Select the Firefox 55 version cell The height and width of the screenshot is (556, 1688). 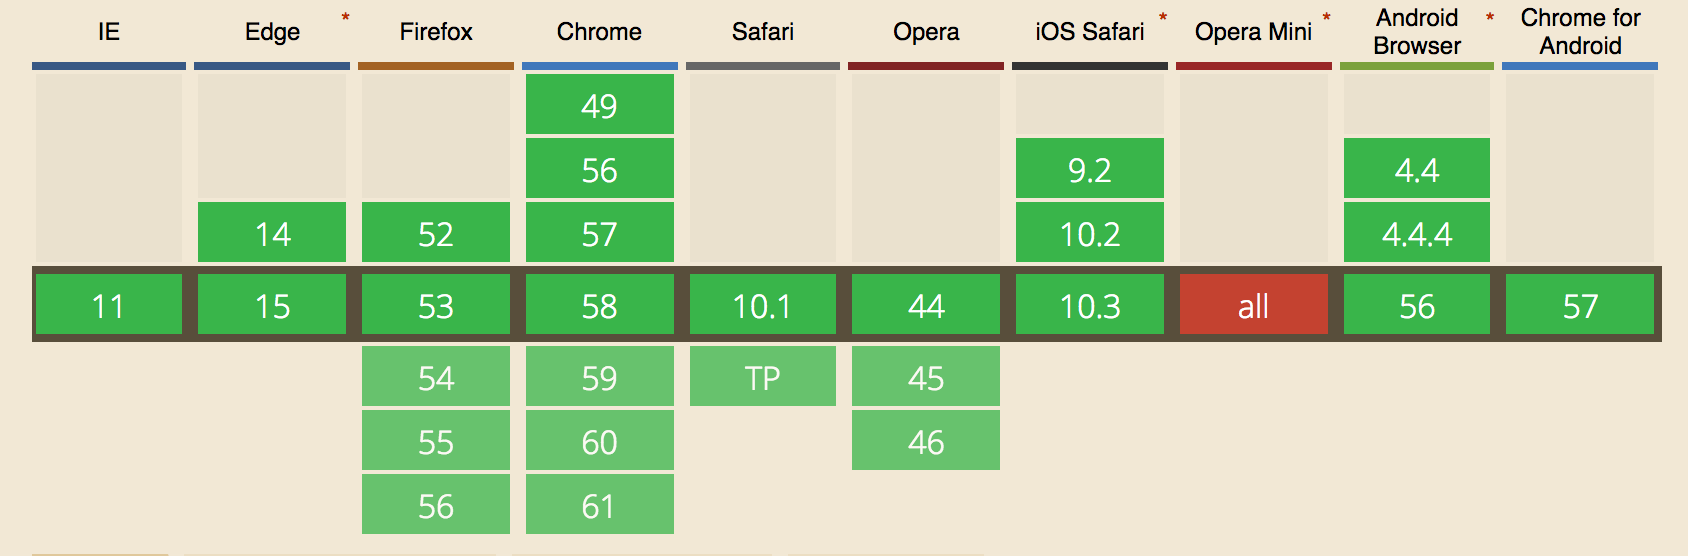point(436,441)
